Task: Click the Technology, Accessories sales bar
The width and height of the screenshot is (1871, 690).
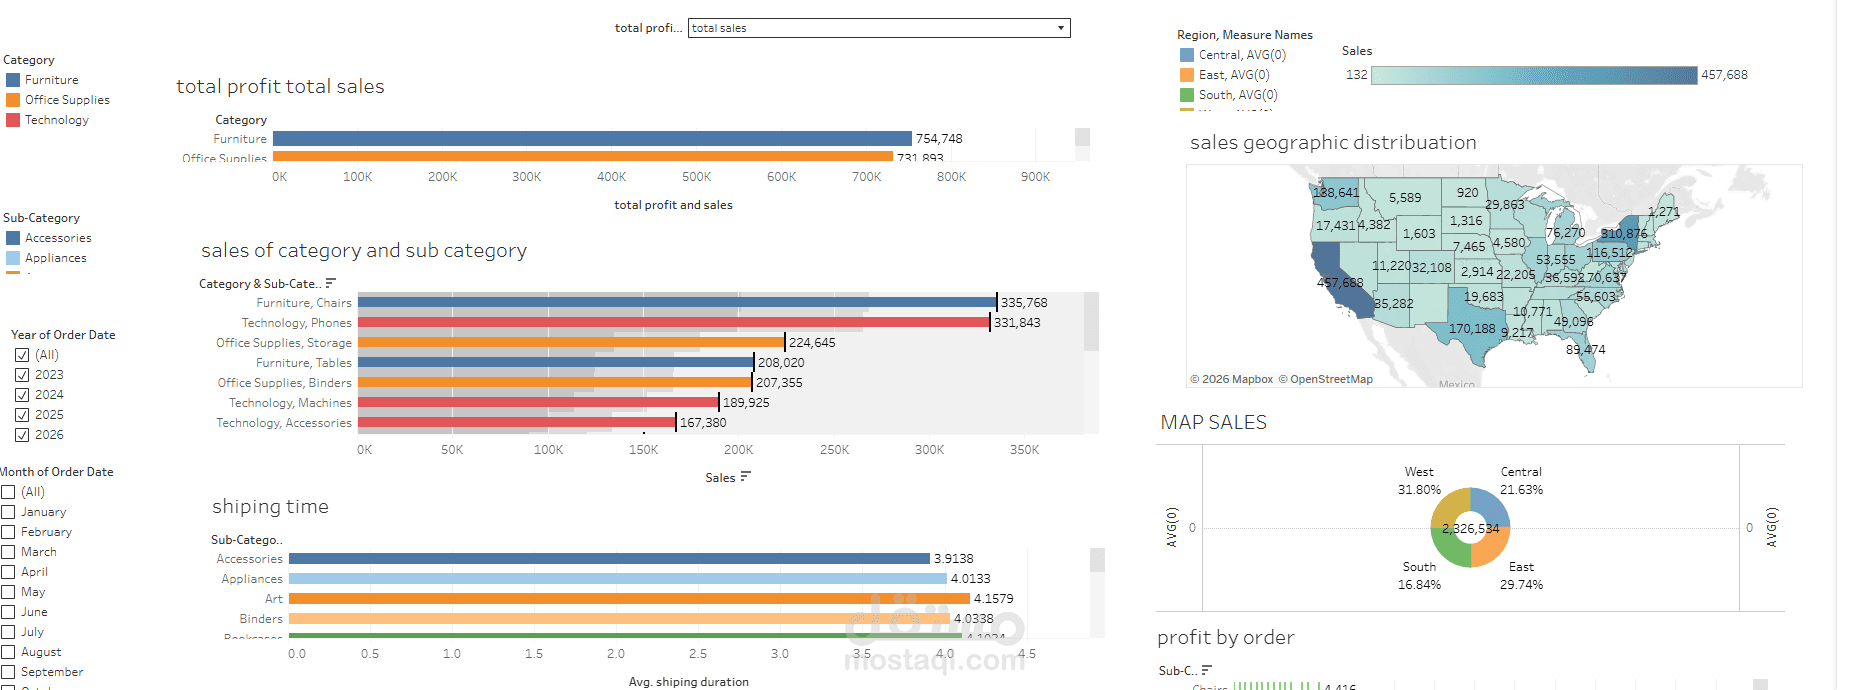Action: pos(517,422)
